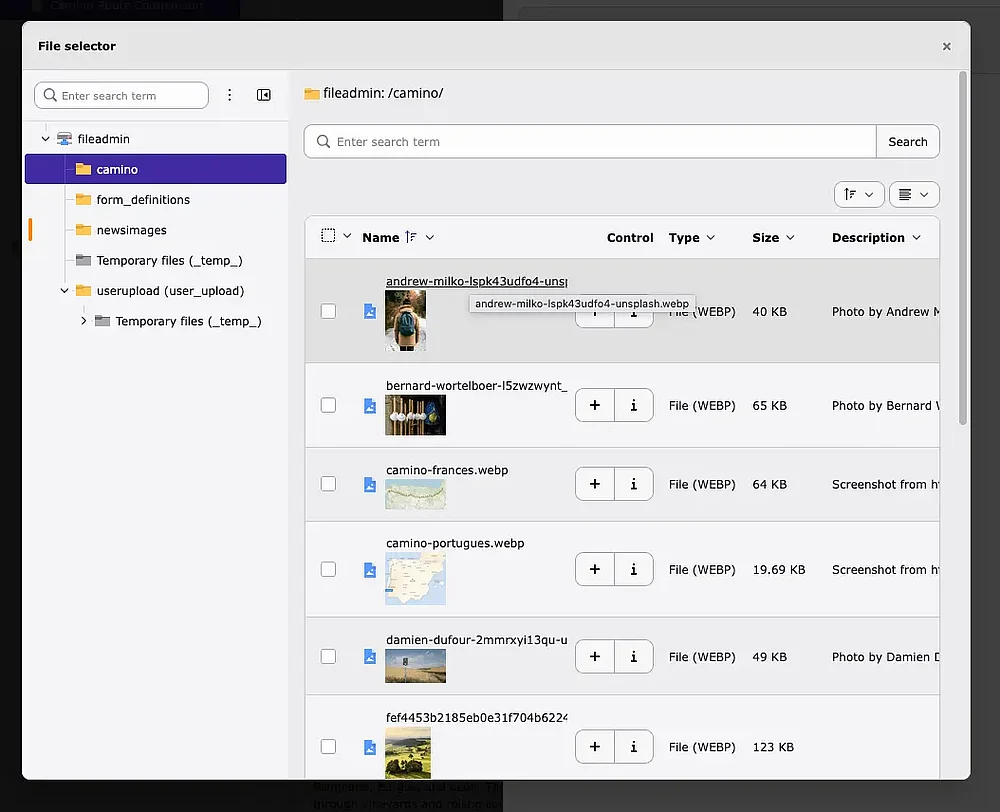This screenshot has width=1000, height=812.
Task: Expand Temporary files under userupload
Action: tap(84, 321)
